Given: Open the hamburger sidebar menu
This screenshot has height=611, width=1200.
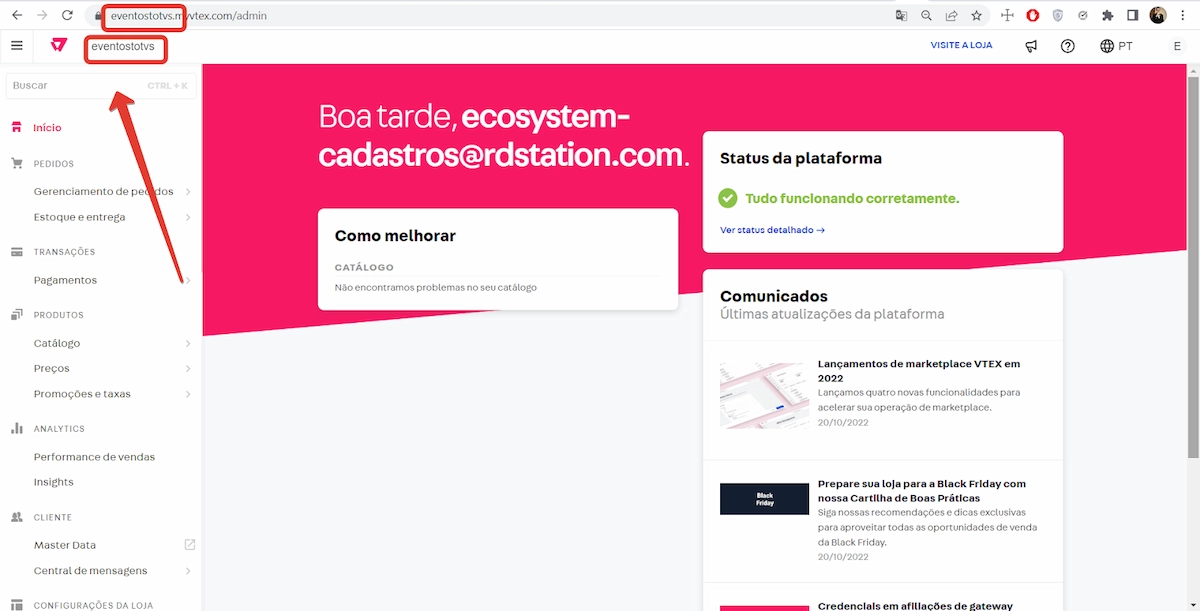Looking at the screenshot, I should (x=16, y=46).
